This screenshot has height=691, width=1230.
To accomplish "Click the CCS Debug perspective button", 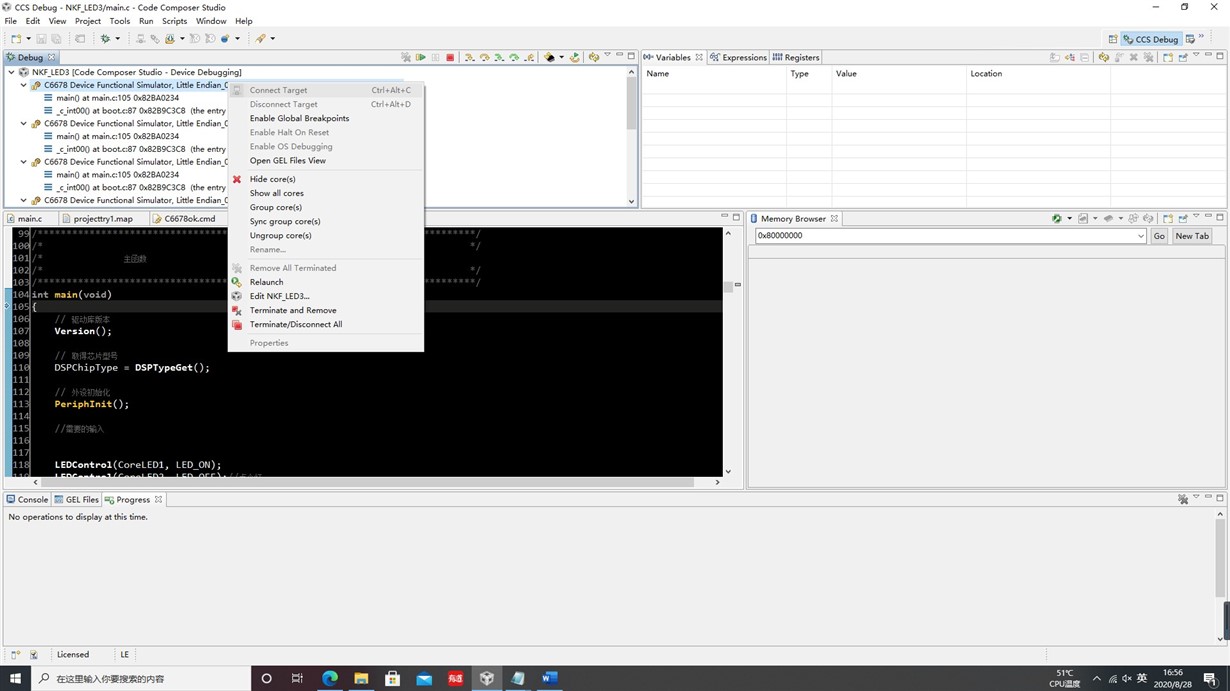I will 1150,39.
